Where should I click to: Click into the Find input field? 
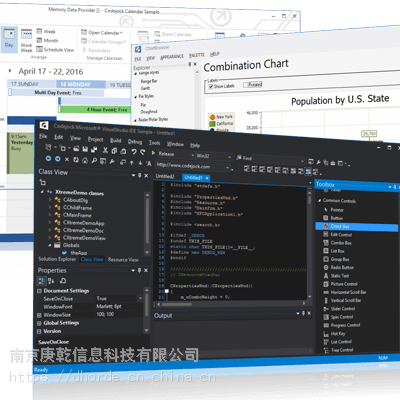tap(278, 160)
